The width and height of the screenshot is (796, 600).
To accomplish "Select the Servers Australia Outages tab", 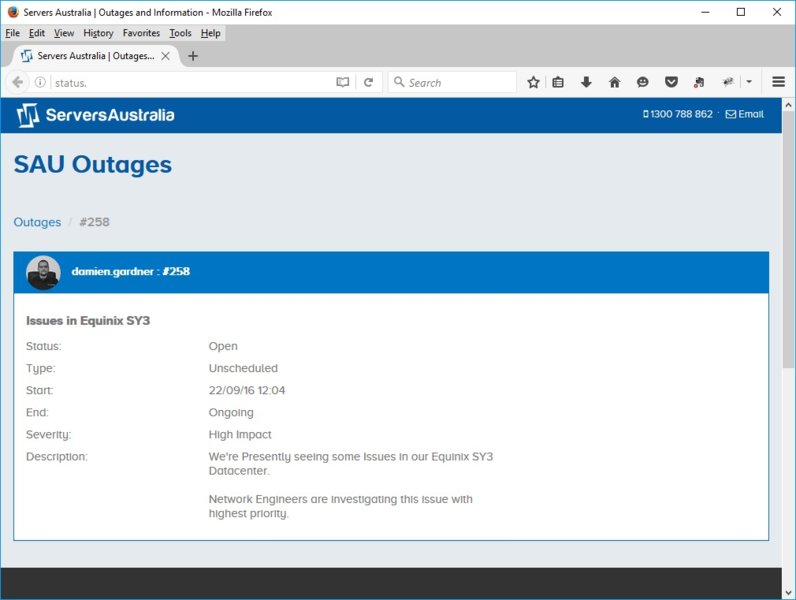I will (x=95, y=56).
